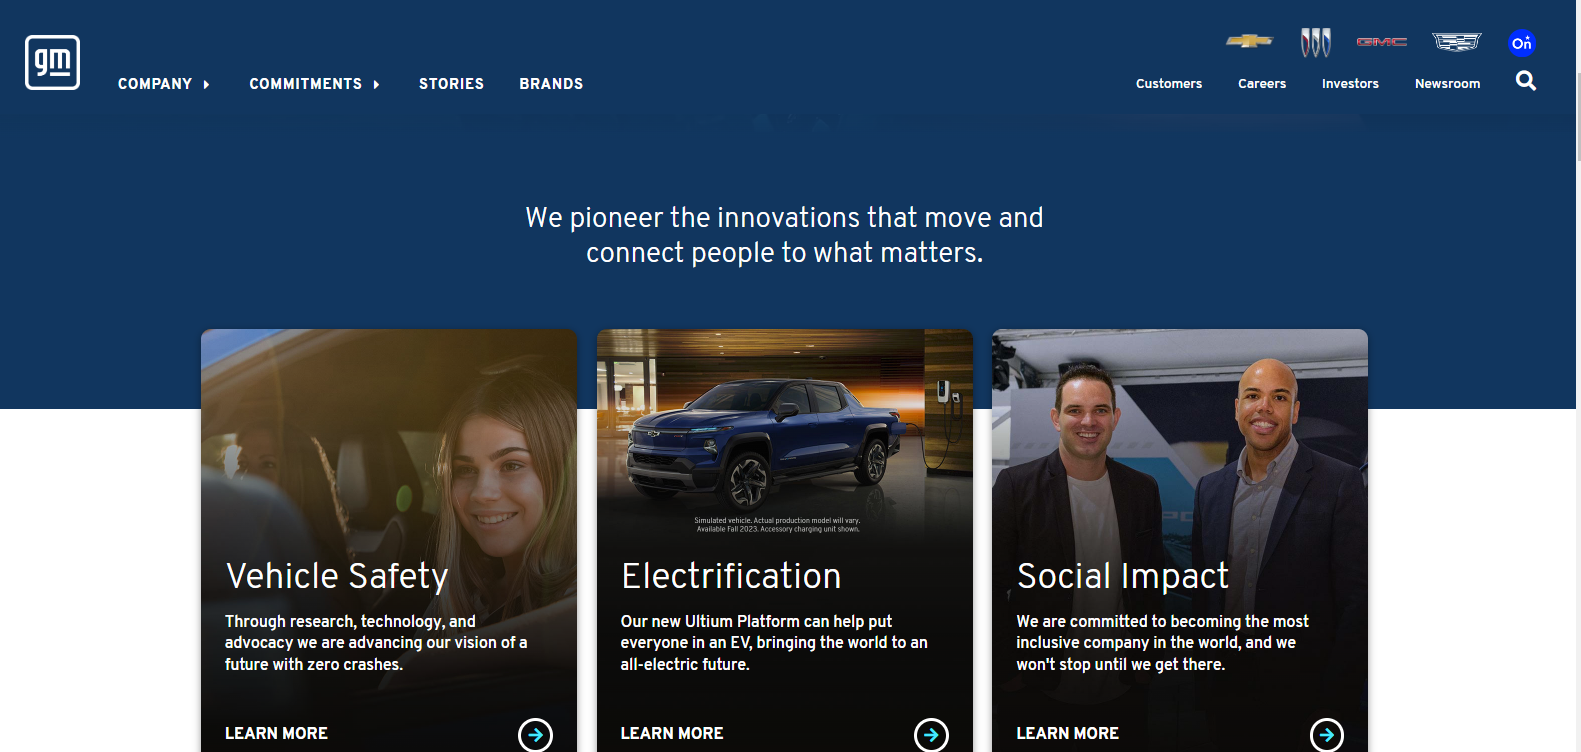
Task: Visit the Careers link
Action: click(1262, 84)
